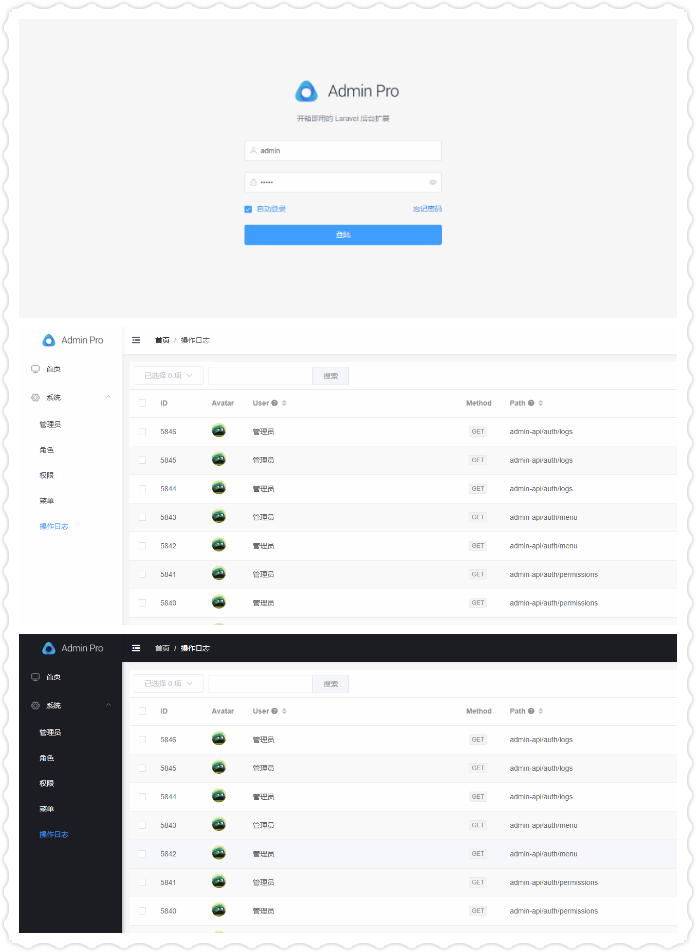Open 角色 in the light sidebar
The image size is (696, 952).
coord(47,450)
